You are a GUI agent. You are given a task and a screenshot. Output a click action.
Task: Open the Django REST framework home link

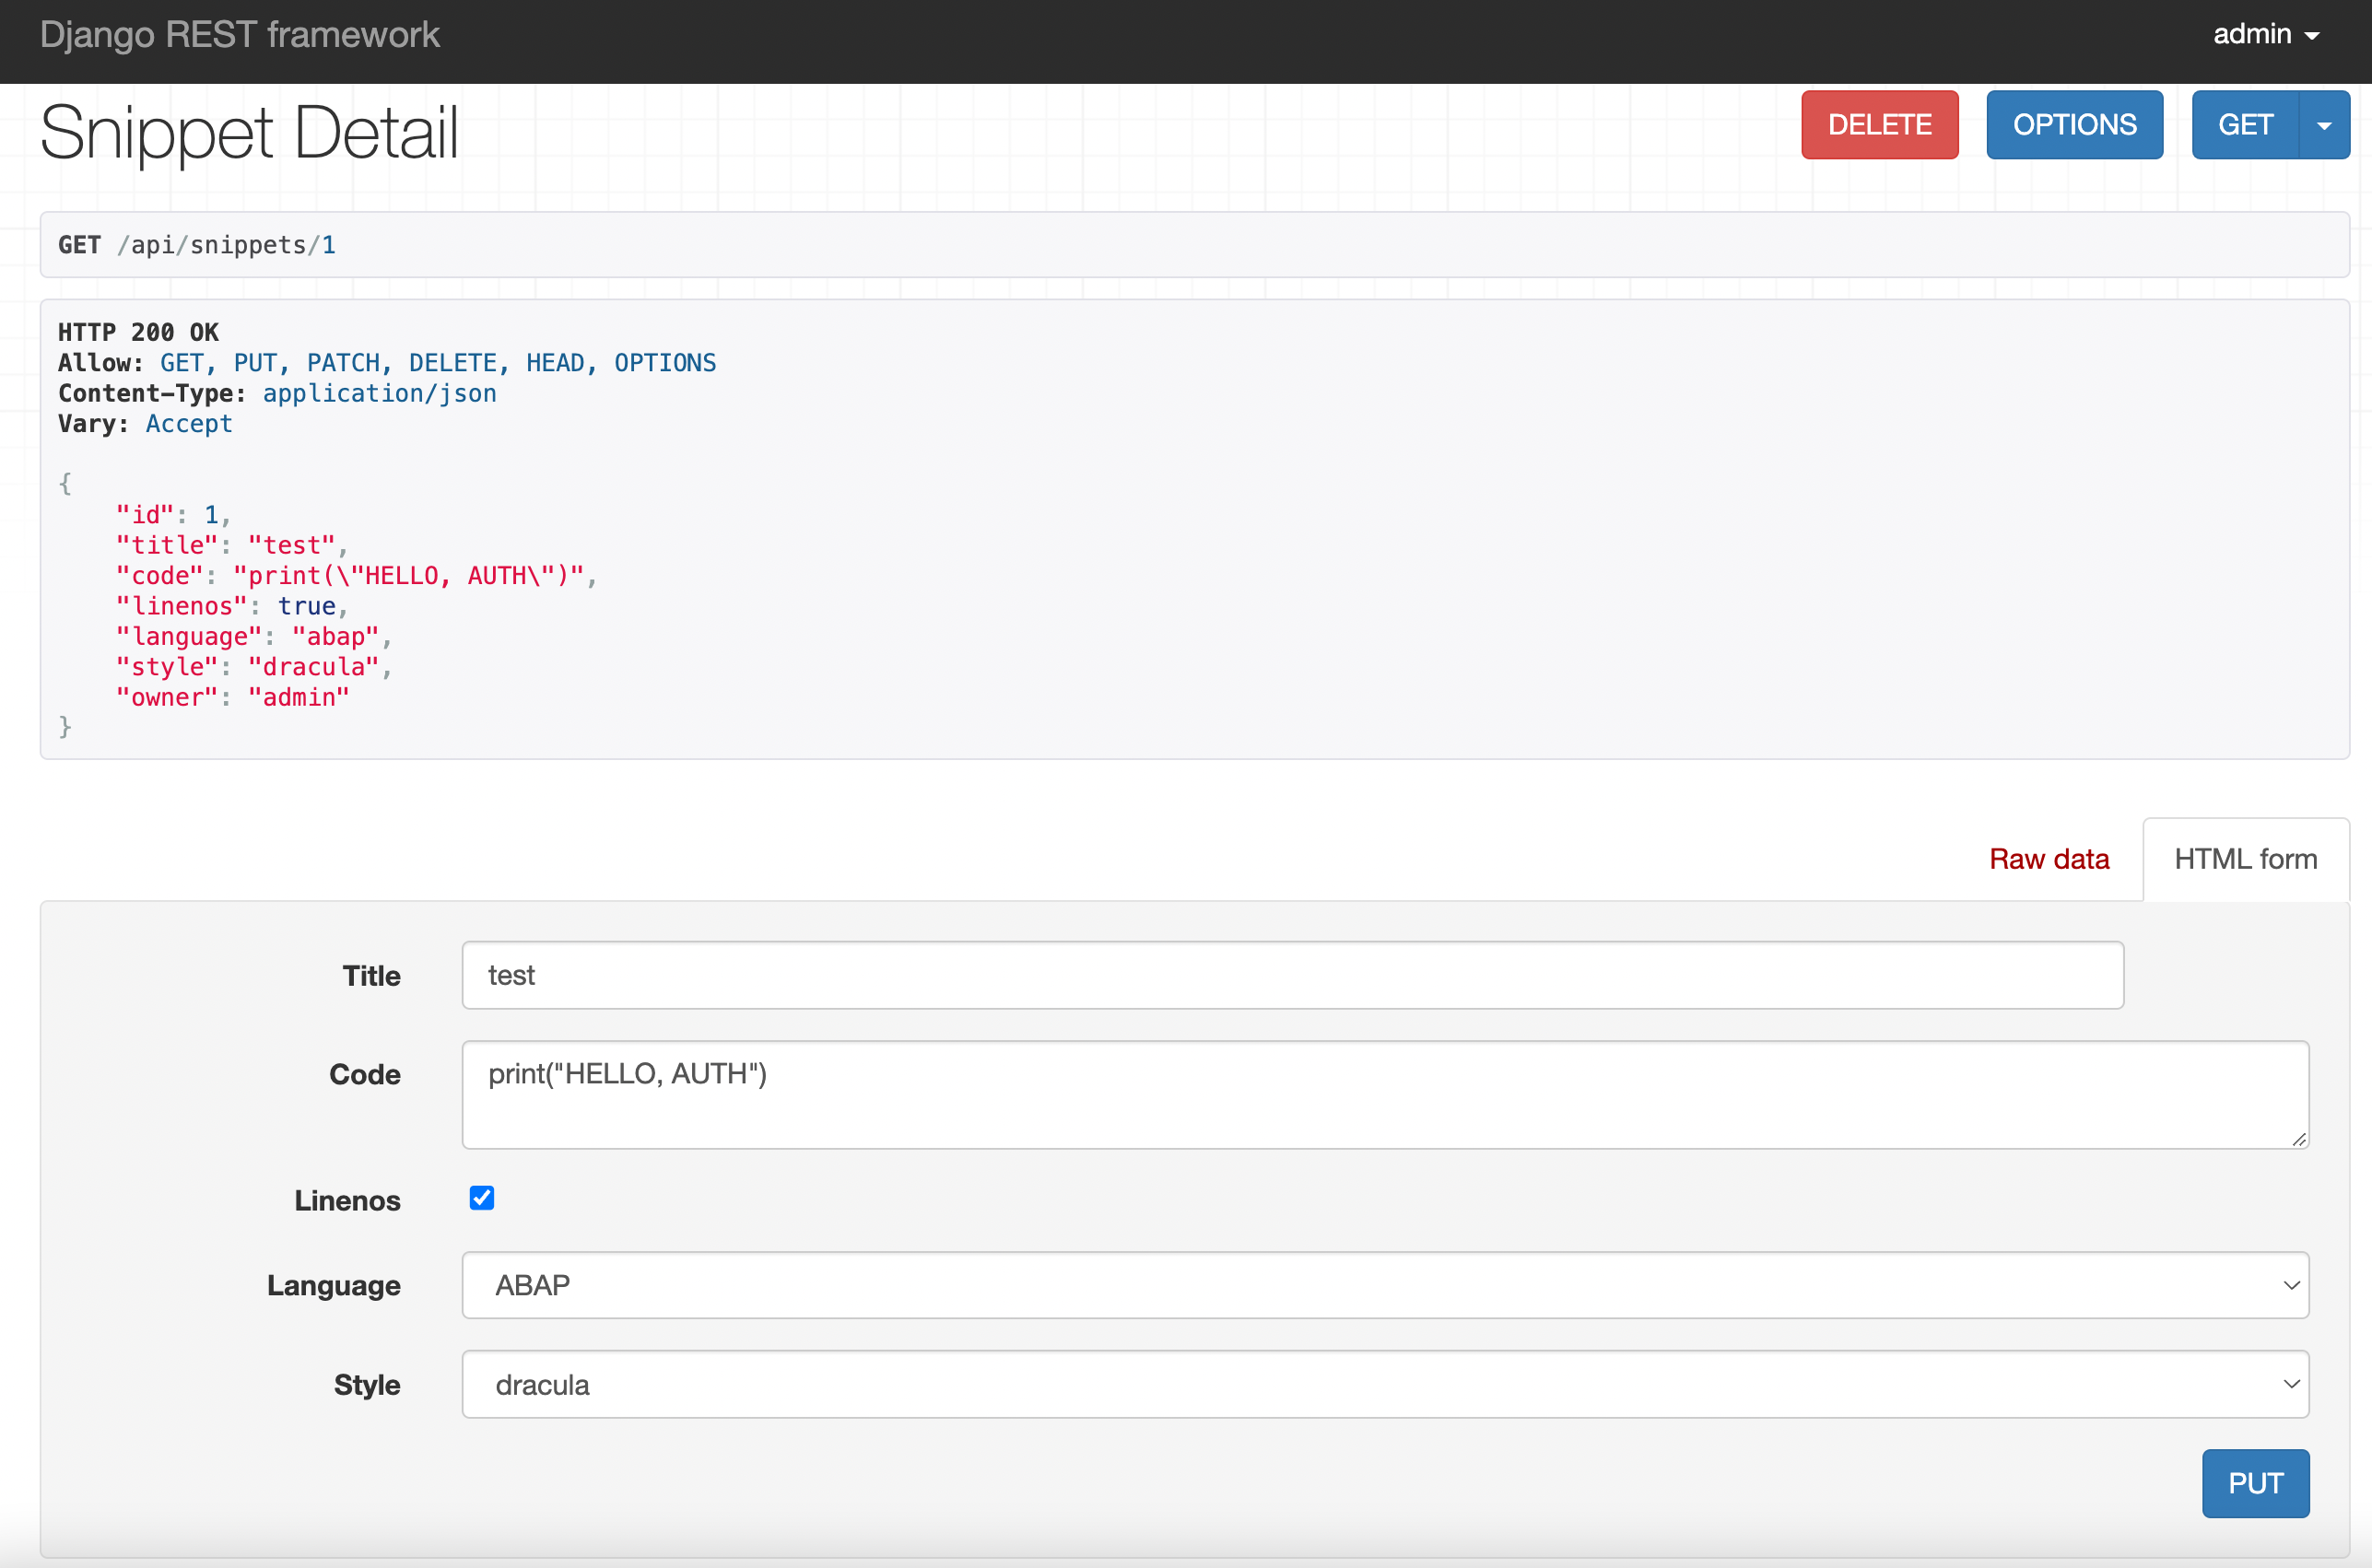tap(240, 35)
